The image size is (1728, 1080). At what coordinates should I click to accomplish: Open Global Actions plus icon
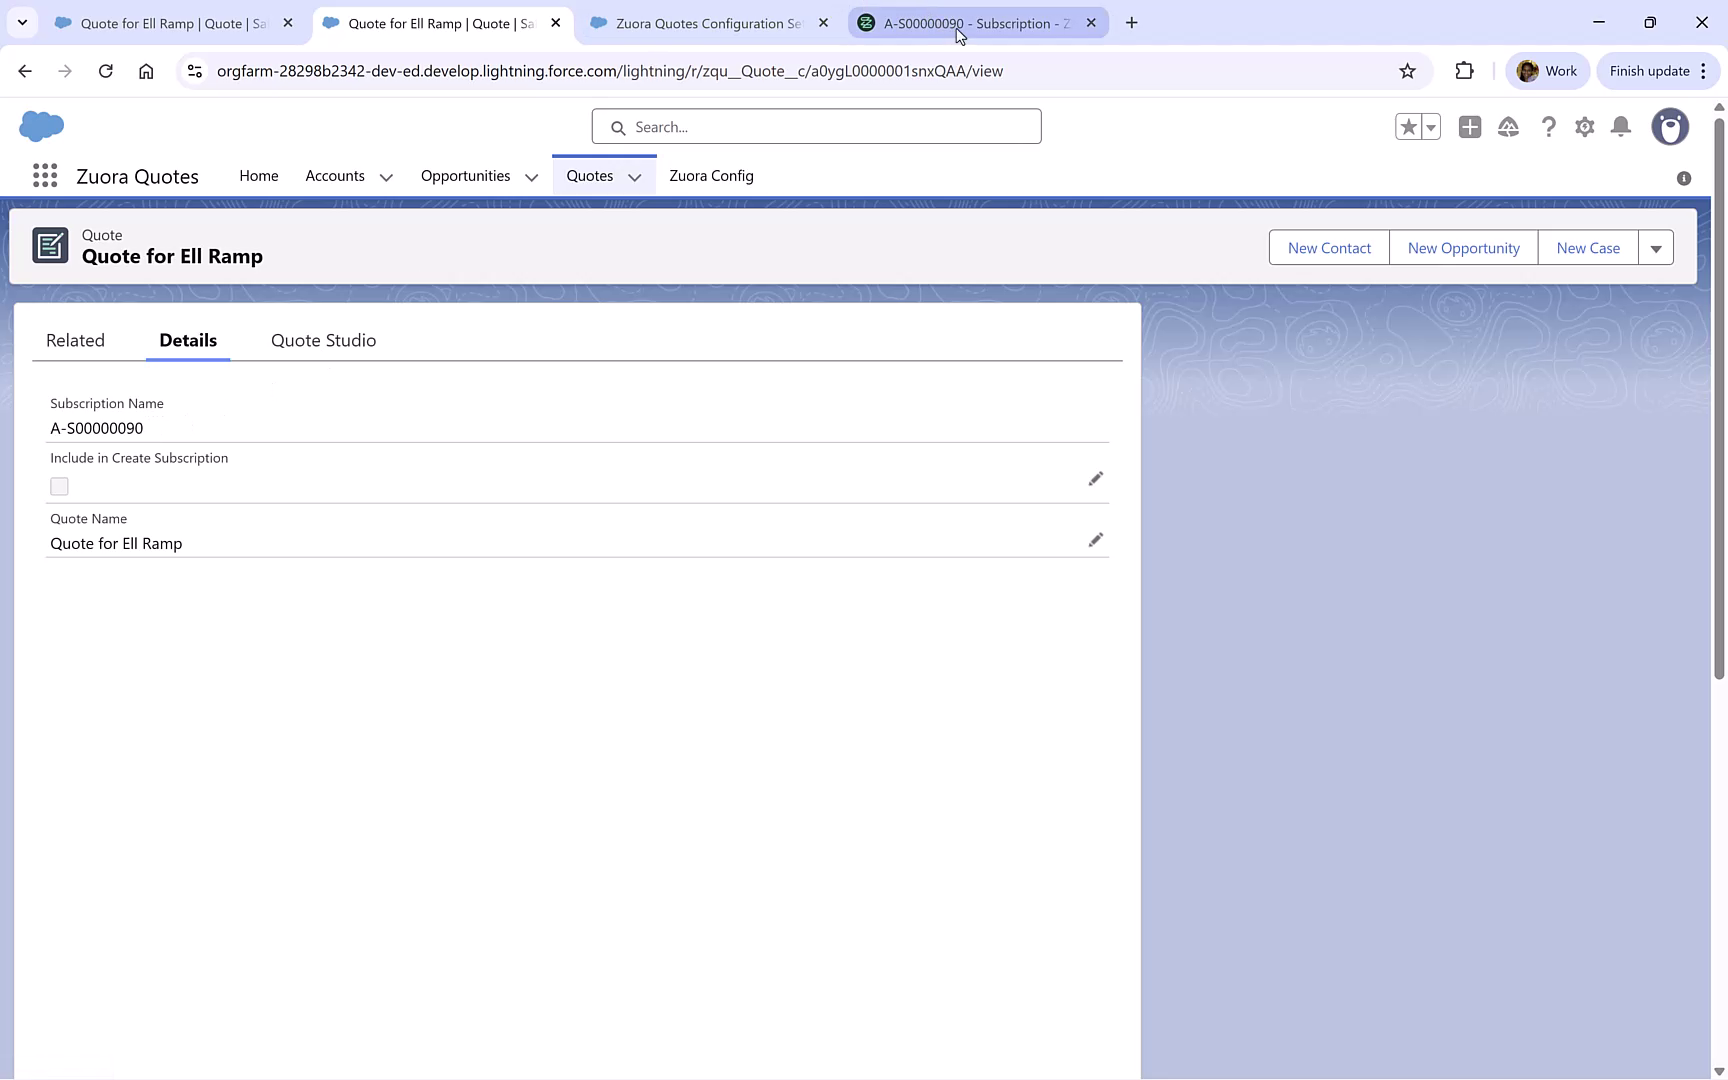pyautogui.click(x=1470, y=127)
